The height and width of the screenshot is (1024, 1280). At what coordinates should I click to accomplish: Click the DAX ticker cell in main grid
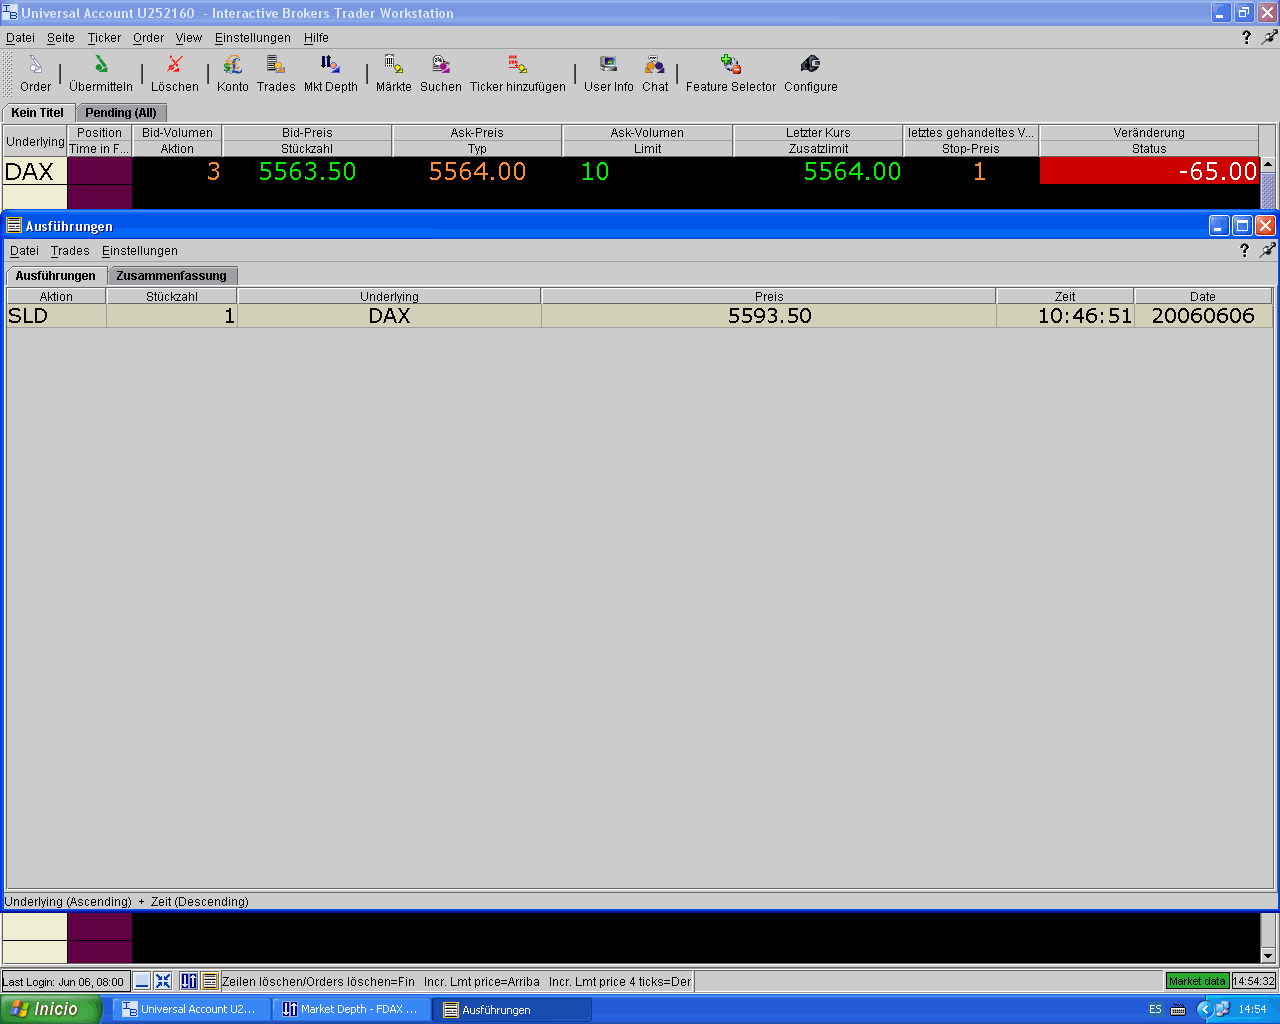pyautogui.click(x=34, y=171)
